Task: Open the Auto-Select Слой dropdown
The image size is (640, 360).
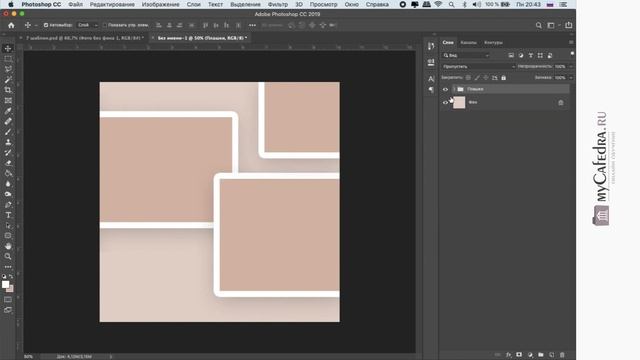Action: click(x=87, y=25)
